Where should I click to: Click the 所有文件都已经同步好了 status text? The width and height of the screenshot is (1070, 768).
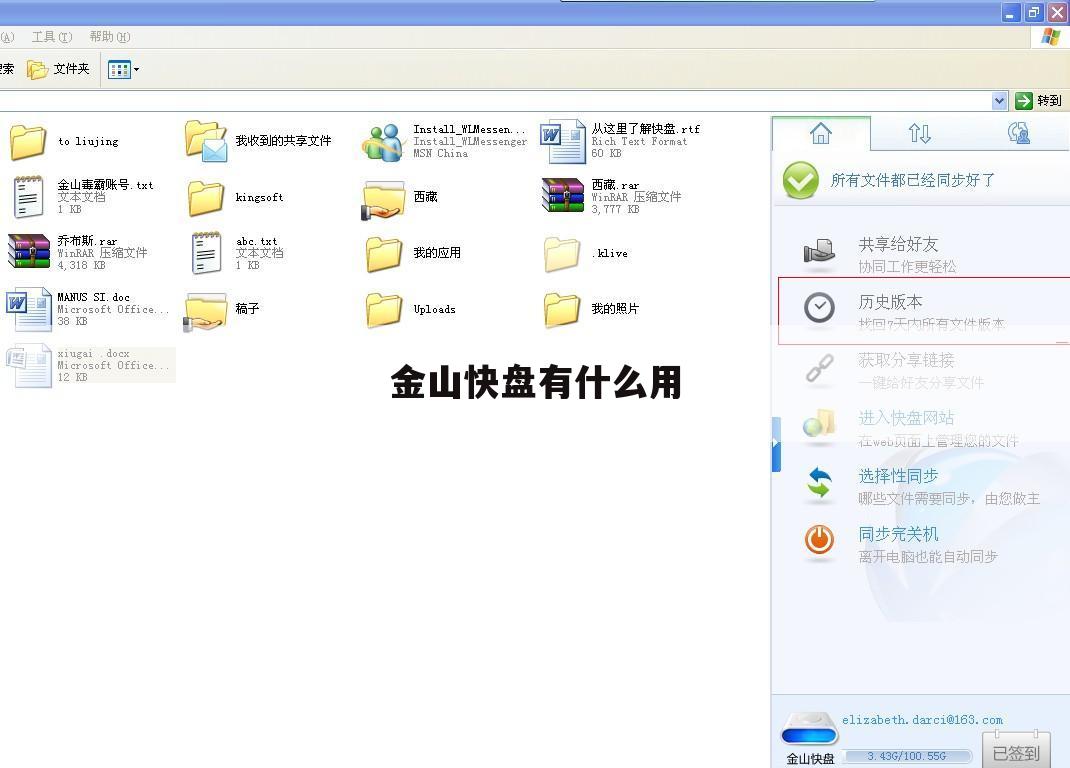point(912,180)
